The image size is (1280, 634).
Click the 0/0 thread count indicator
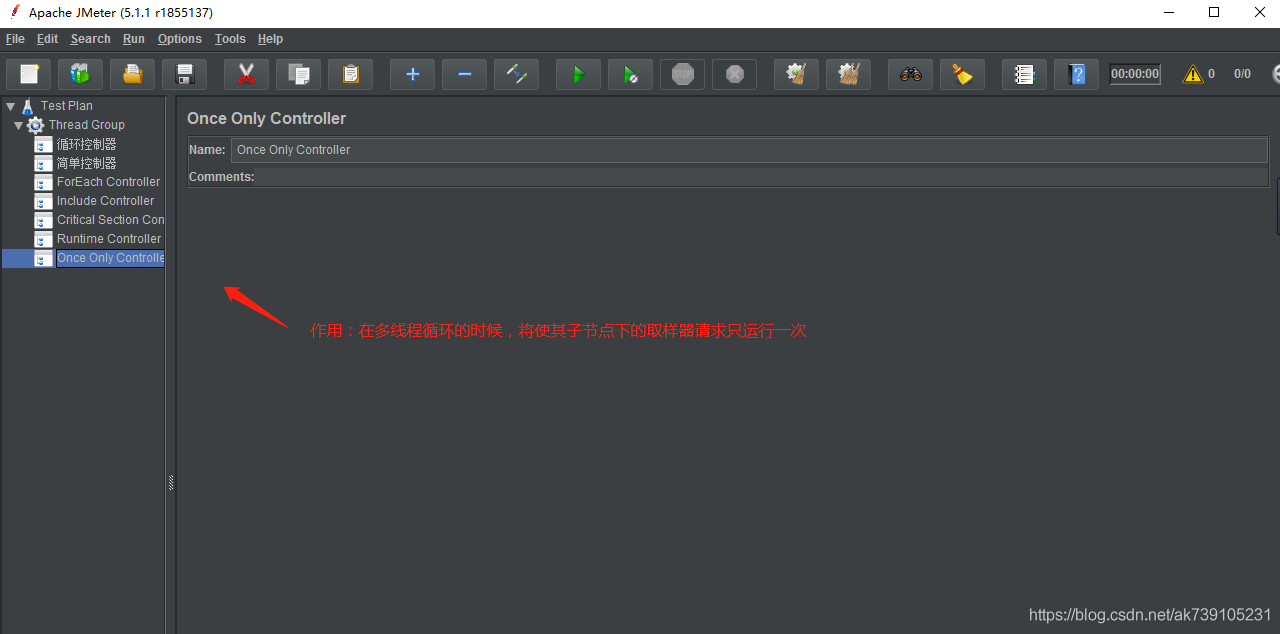pos(1242,74)
